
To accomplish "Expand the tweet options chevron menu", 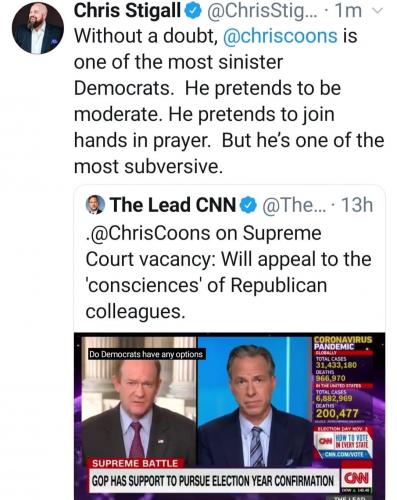I will pos(378,11).
